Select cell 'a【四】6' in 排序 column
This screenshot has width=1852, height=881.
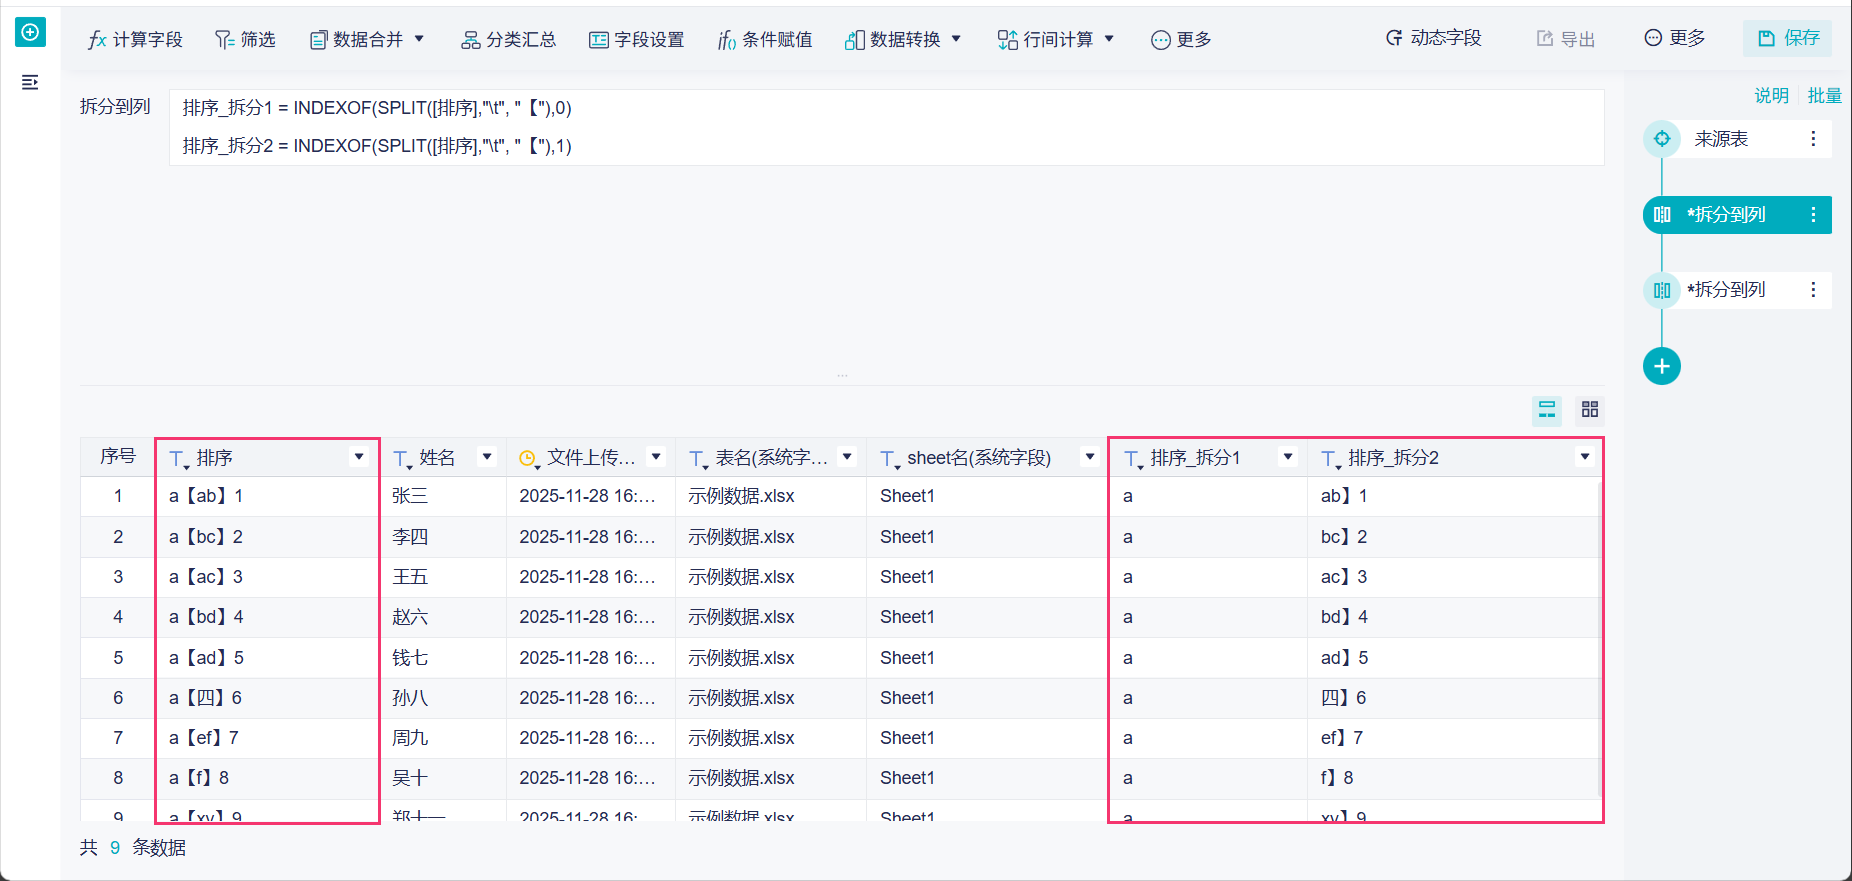coord(267,698)
